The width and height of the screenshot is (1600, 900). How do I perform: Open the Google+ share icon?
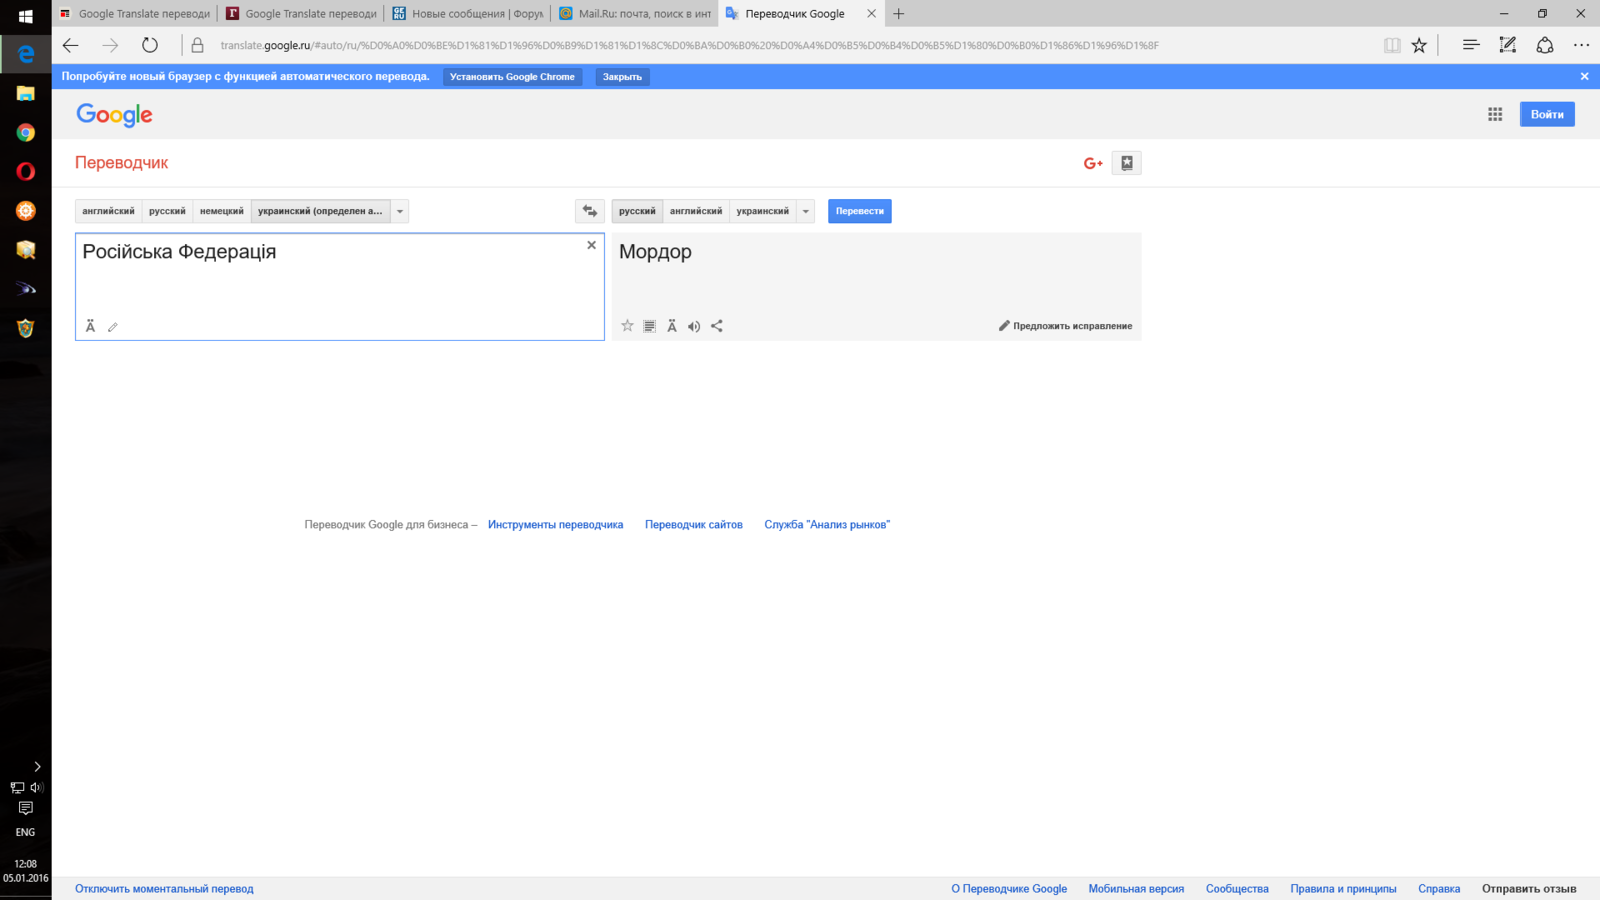click(x=1093, y=163)
